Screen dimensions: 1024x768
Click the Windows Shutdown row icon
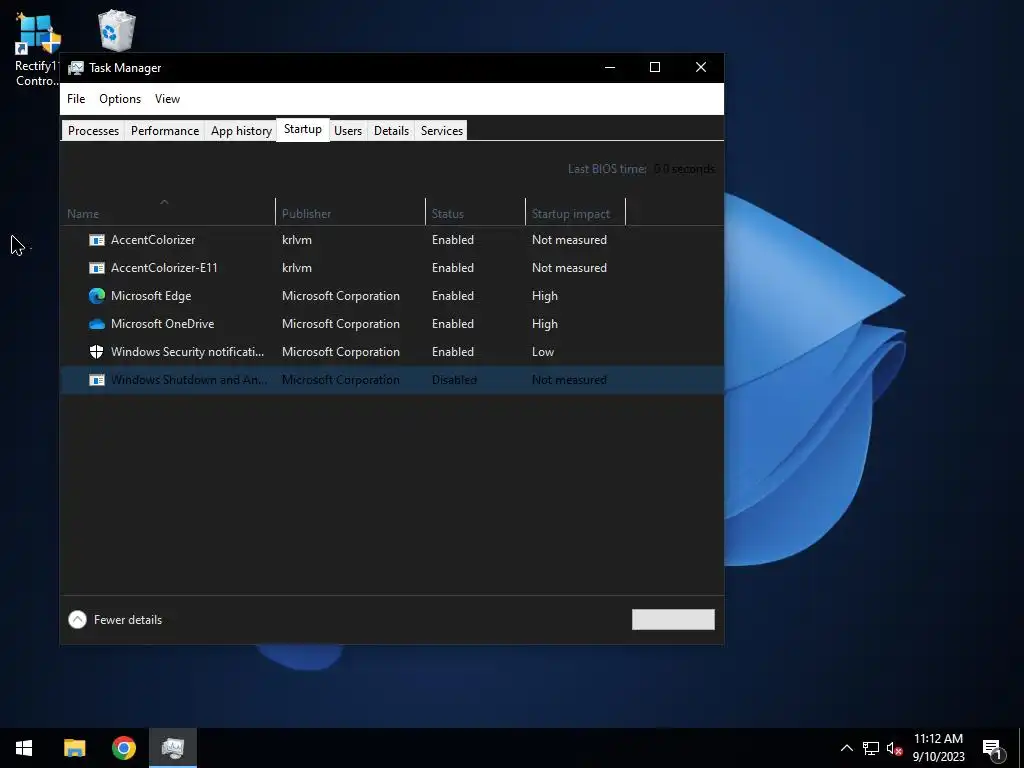97,380
